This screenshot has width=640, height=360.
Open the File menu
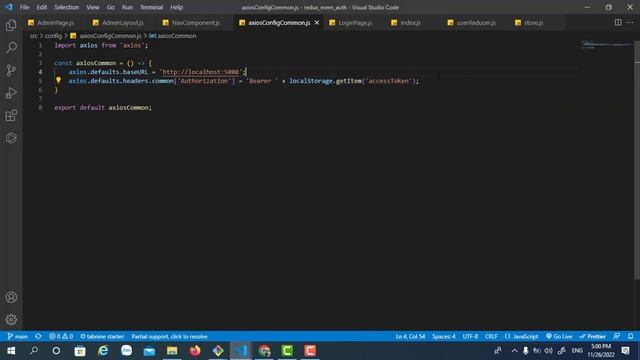point(24,7)
